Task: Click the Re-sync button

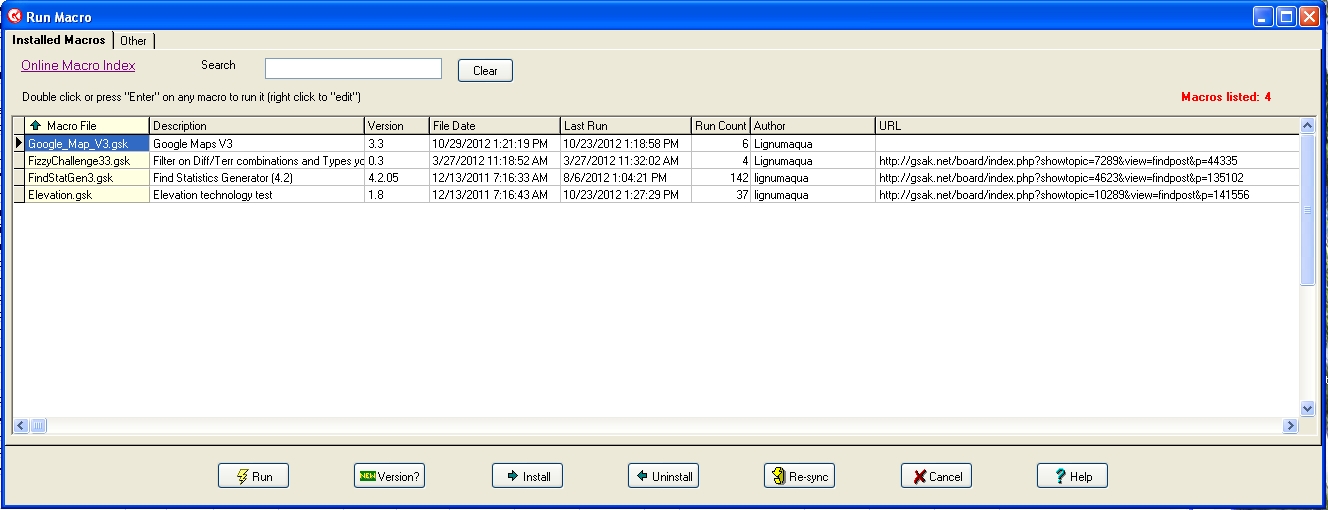Action: pos(799,476)
